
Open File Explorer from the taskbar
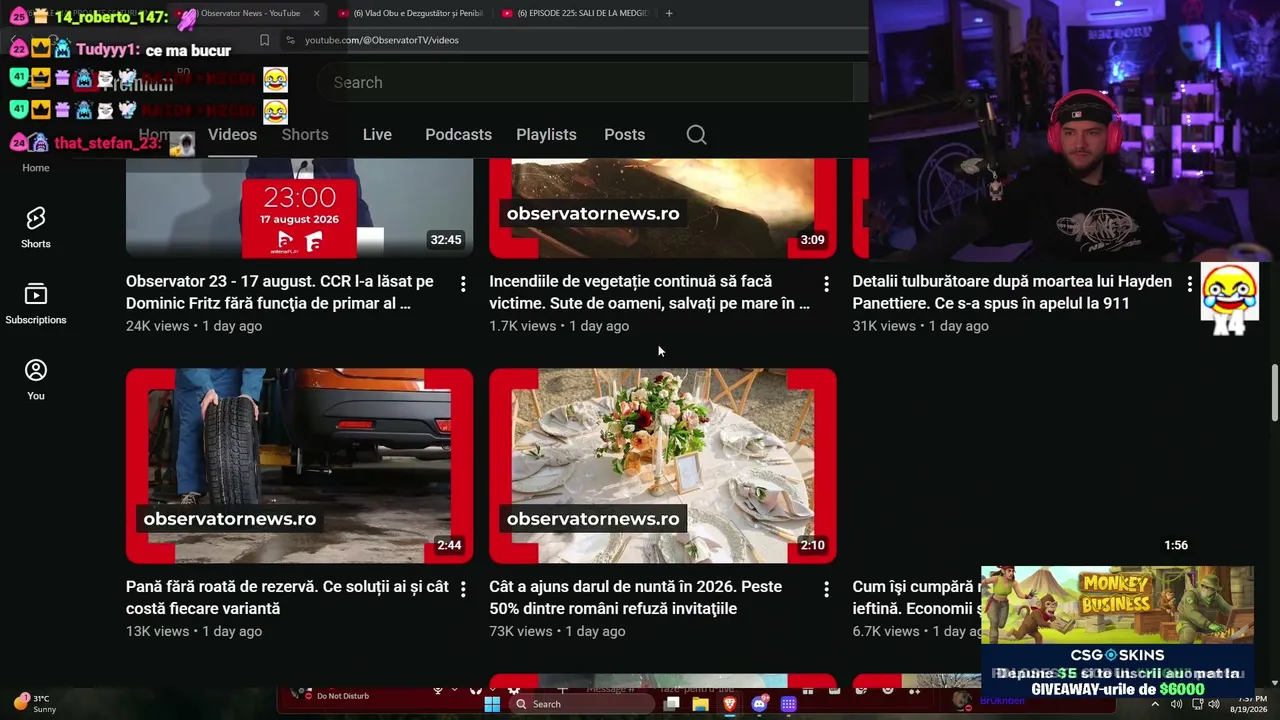[x=701, y=704]
